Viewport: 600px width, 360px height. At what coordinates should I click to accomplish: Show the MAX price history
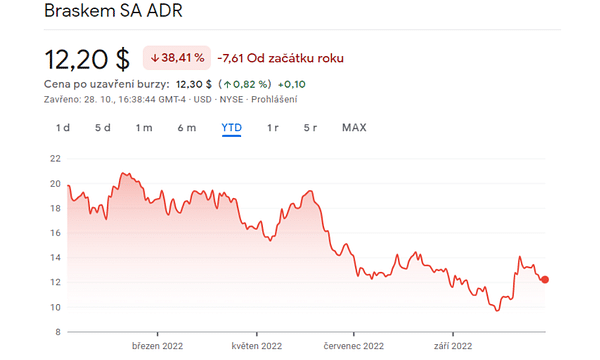[x=354, y=127]
